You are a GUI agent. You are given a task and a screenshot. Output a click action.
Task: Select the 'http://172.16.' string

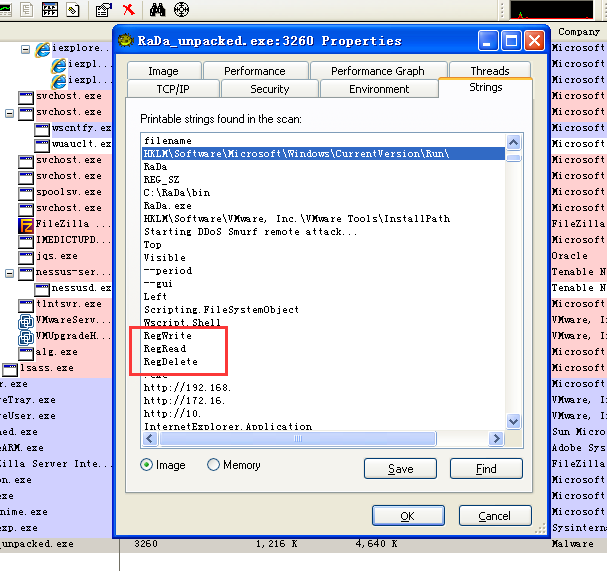184,401
